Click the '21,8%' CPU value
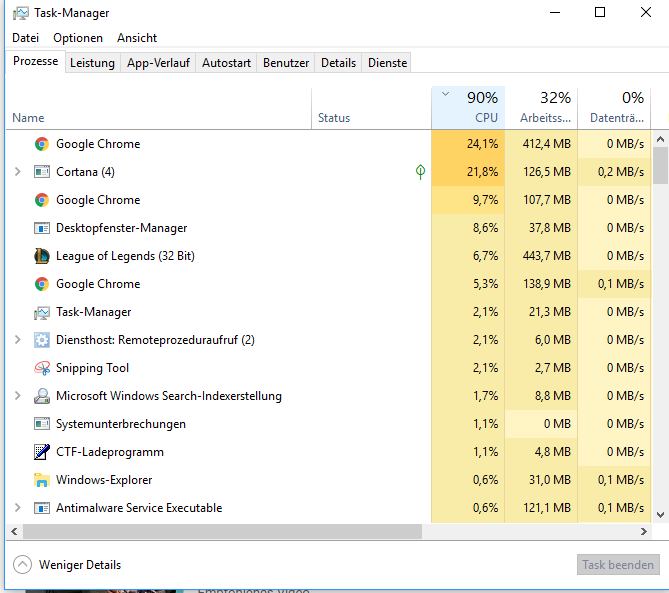 483,172
